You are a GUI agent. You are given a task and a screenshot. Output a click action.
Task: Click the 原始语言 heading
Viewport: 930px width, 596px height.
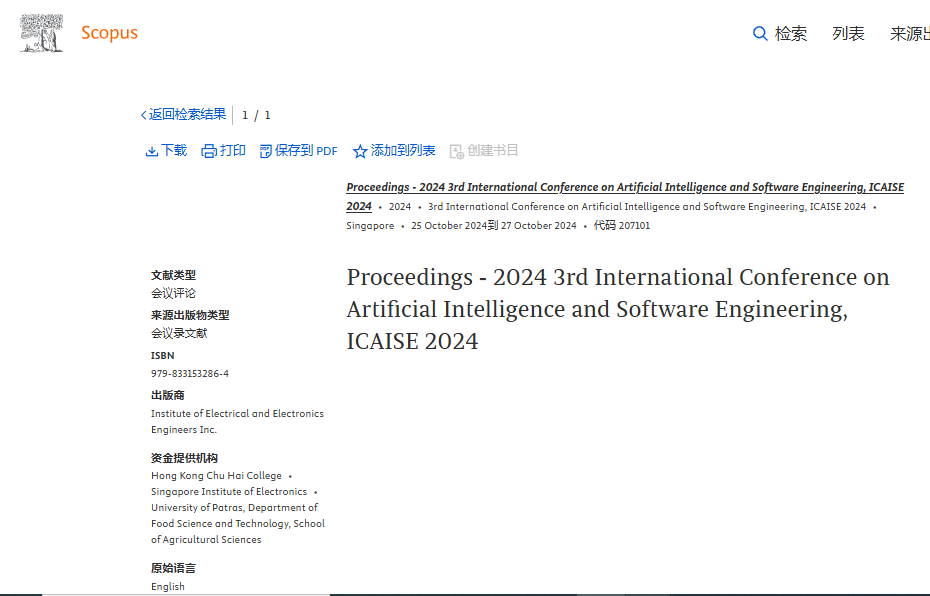(173, 568)
